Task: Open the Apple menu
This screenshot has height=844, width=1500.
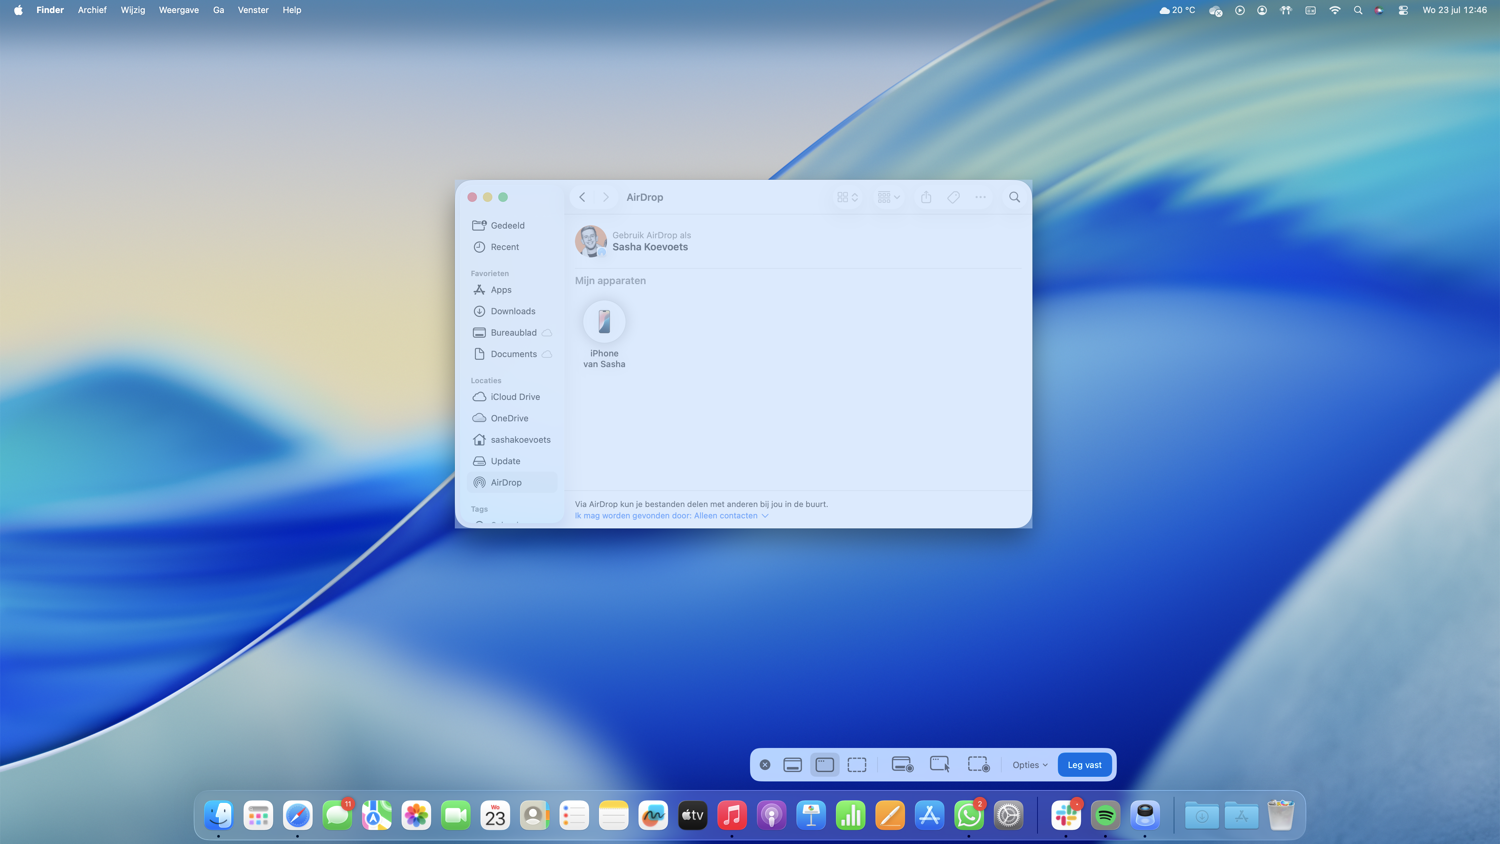Action: 18,10
